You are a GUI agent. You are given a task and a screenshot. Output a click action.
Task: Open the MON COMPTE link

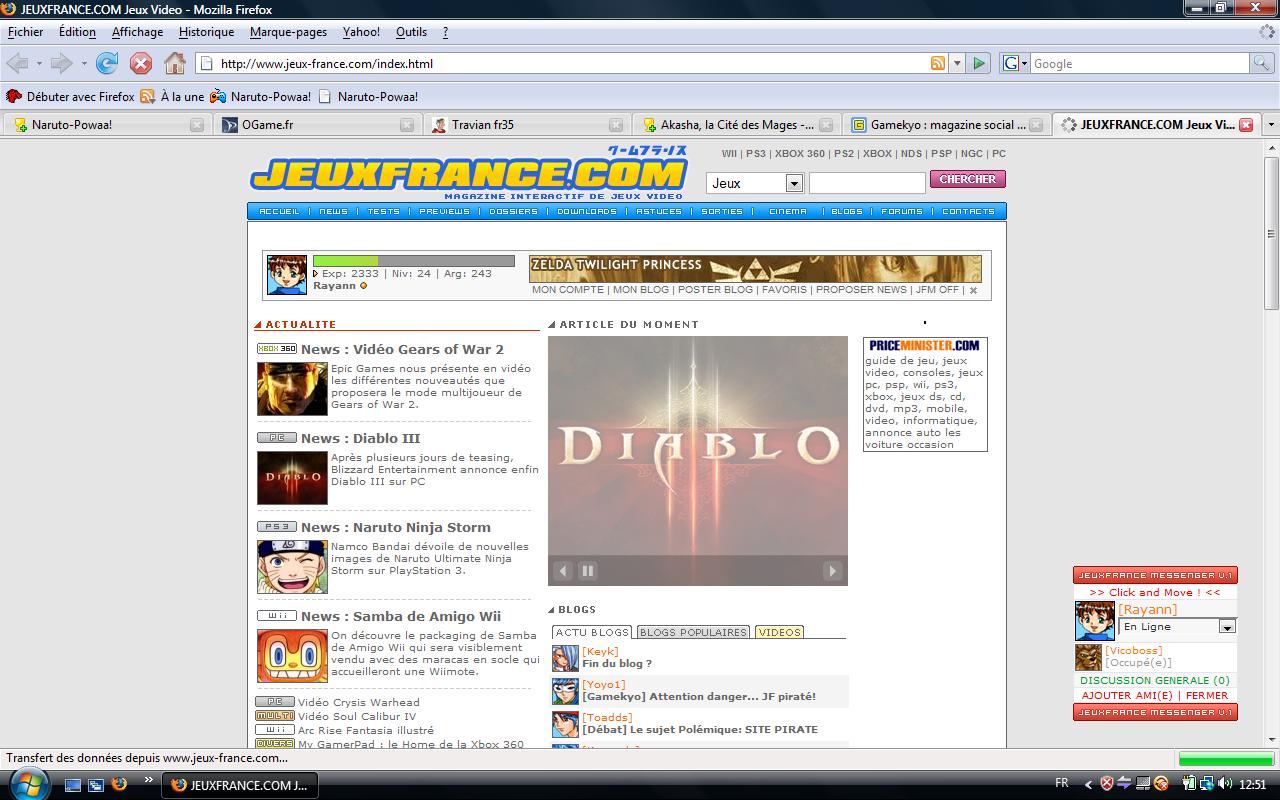(568, 290)
